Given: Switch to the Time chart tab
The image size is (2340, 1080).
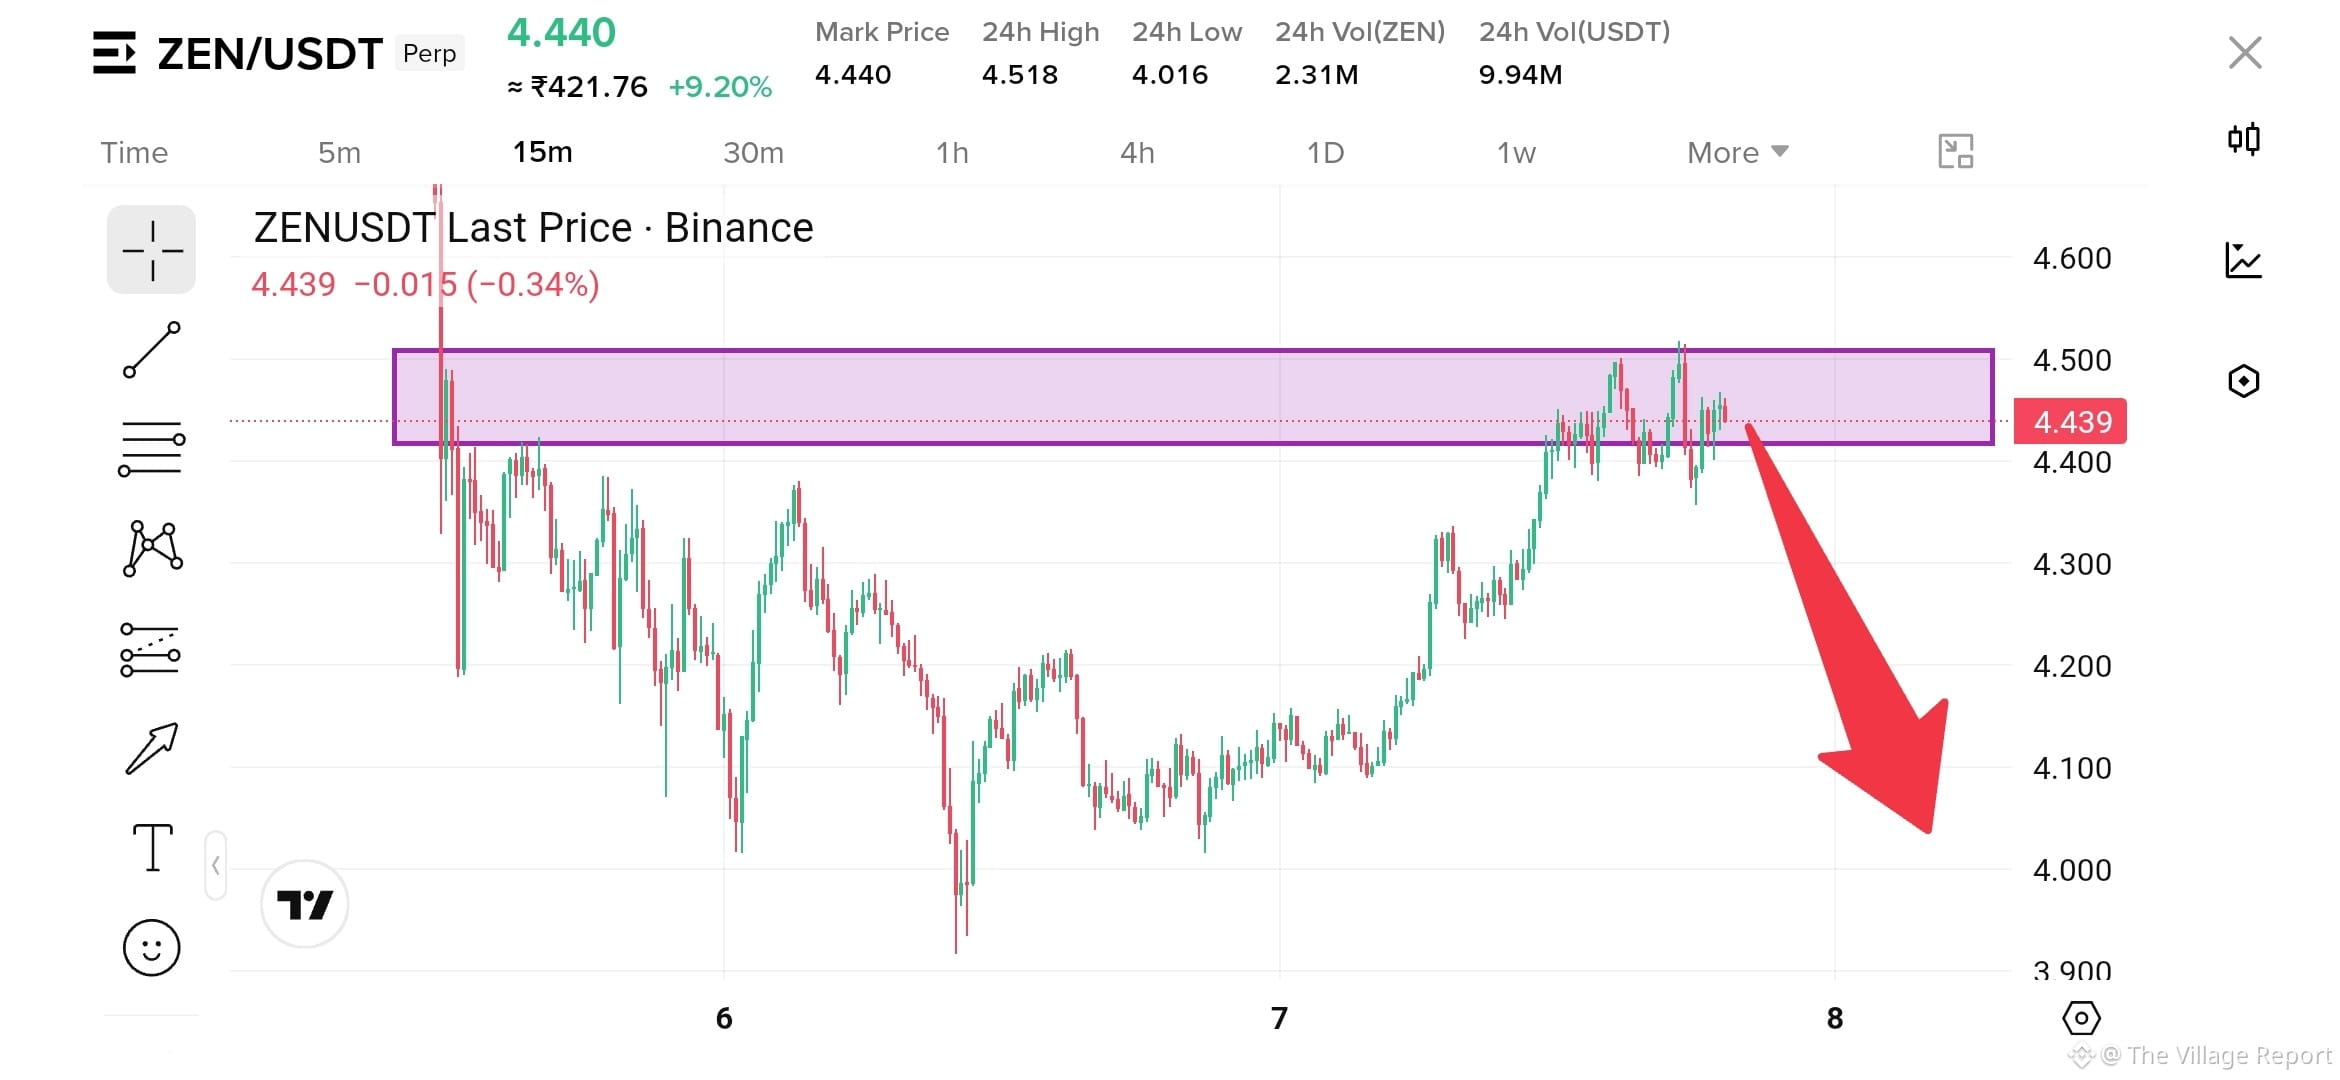Looking at the screenshot, I should point(134,153).
